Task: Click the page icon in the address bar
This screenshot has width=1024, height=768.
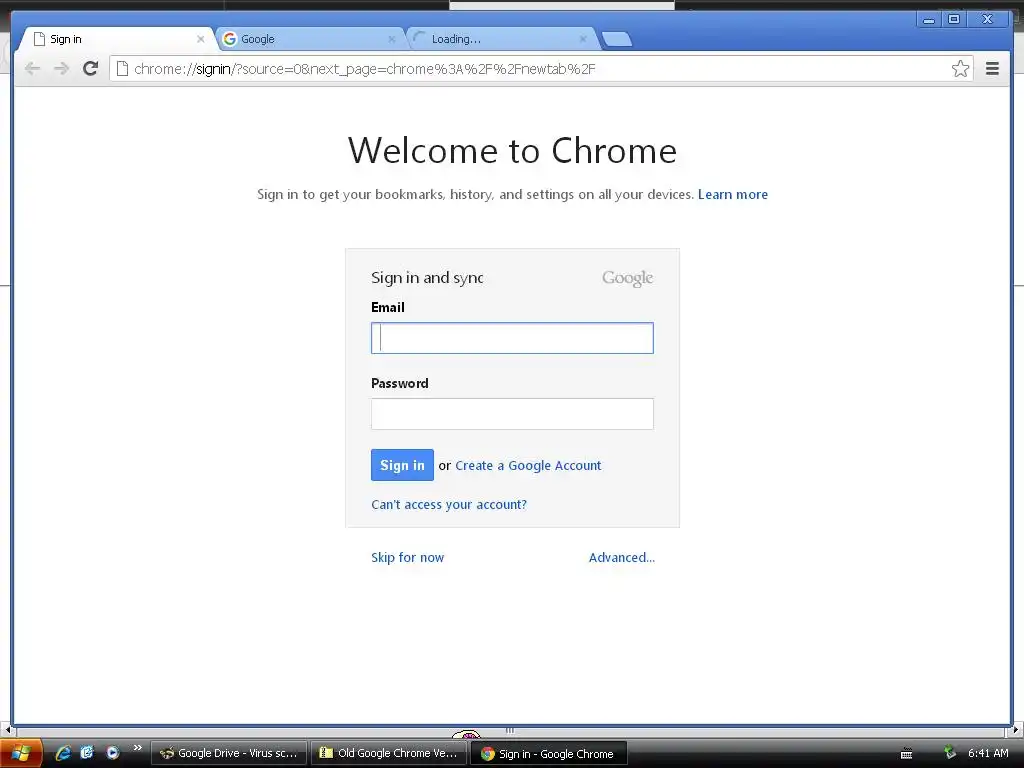Action: pos(122,69)
